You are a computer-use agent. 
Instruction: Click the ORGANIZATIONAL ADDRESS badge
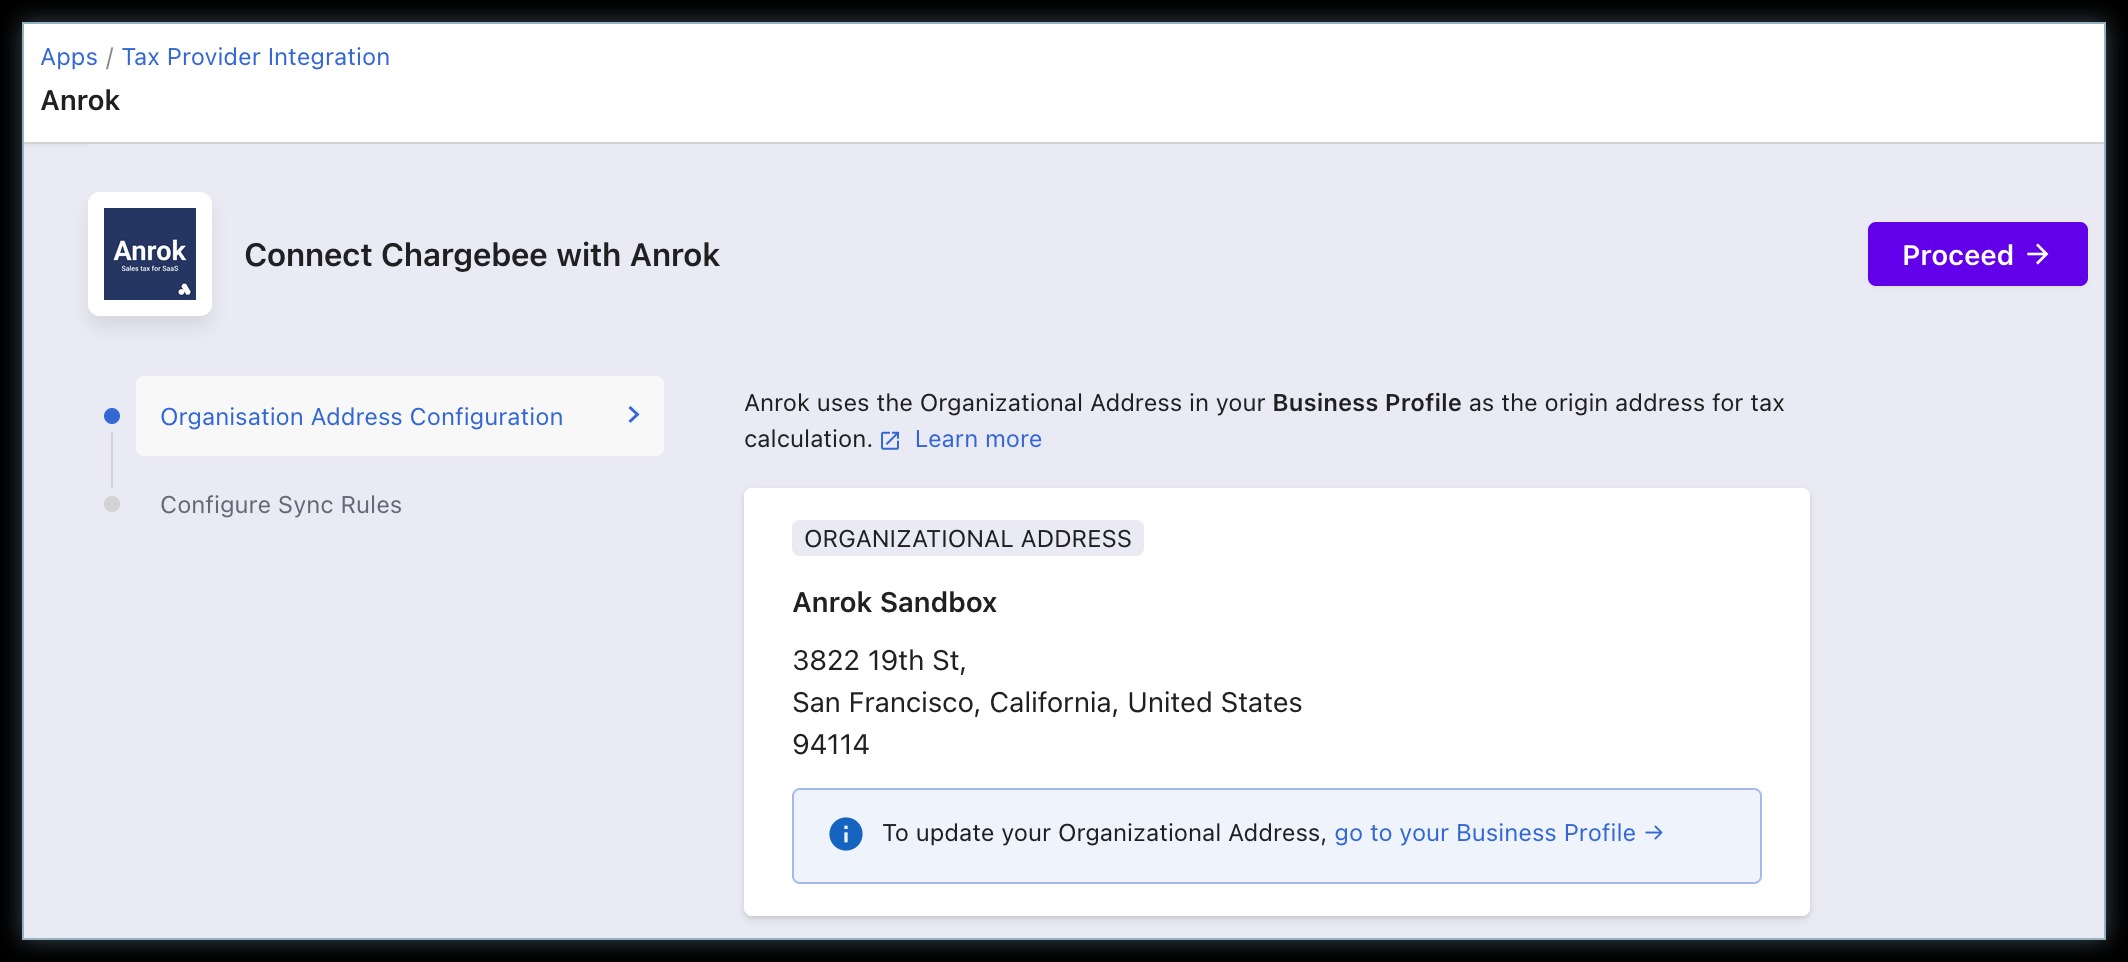tap(967, 539)
